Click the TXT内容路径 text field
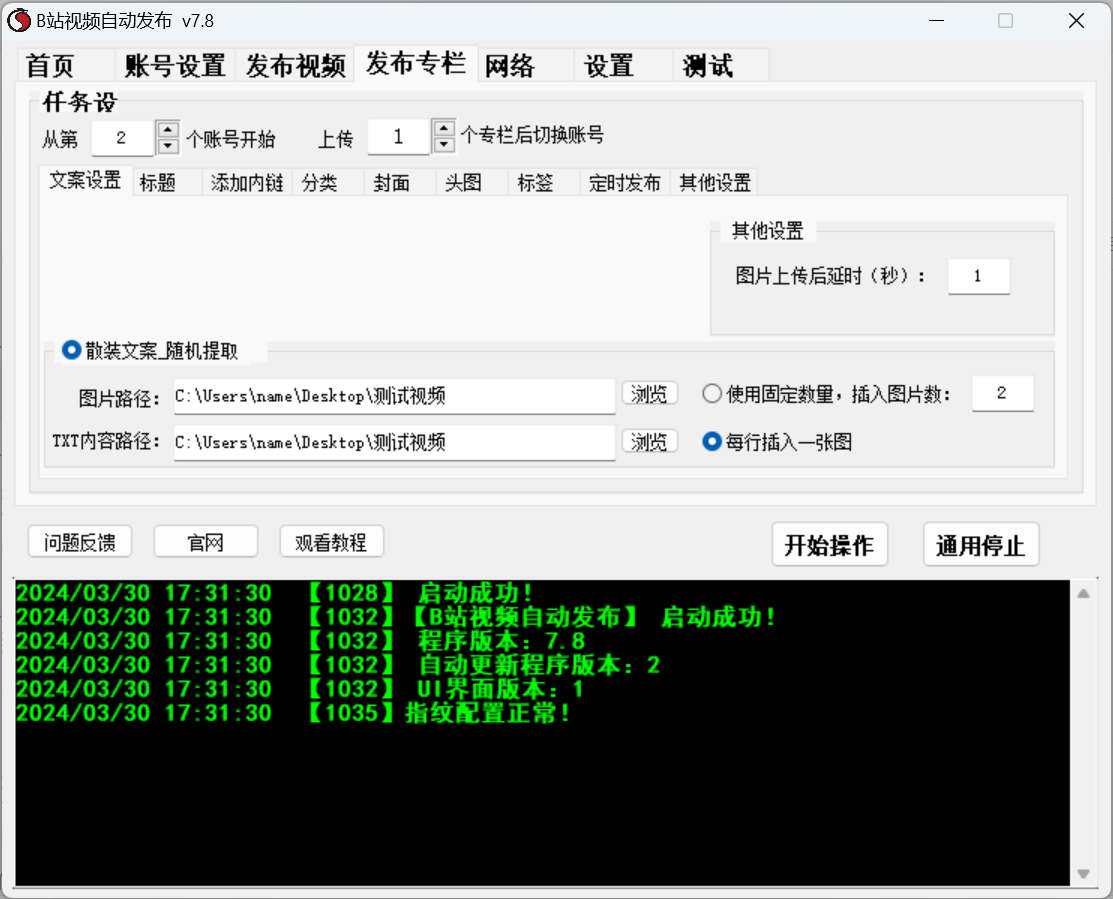The height and width of the screenshot is (899, 1113). (x=394, y=443)
